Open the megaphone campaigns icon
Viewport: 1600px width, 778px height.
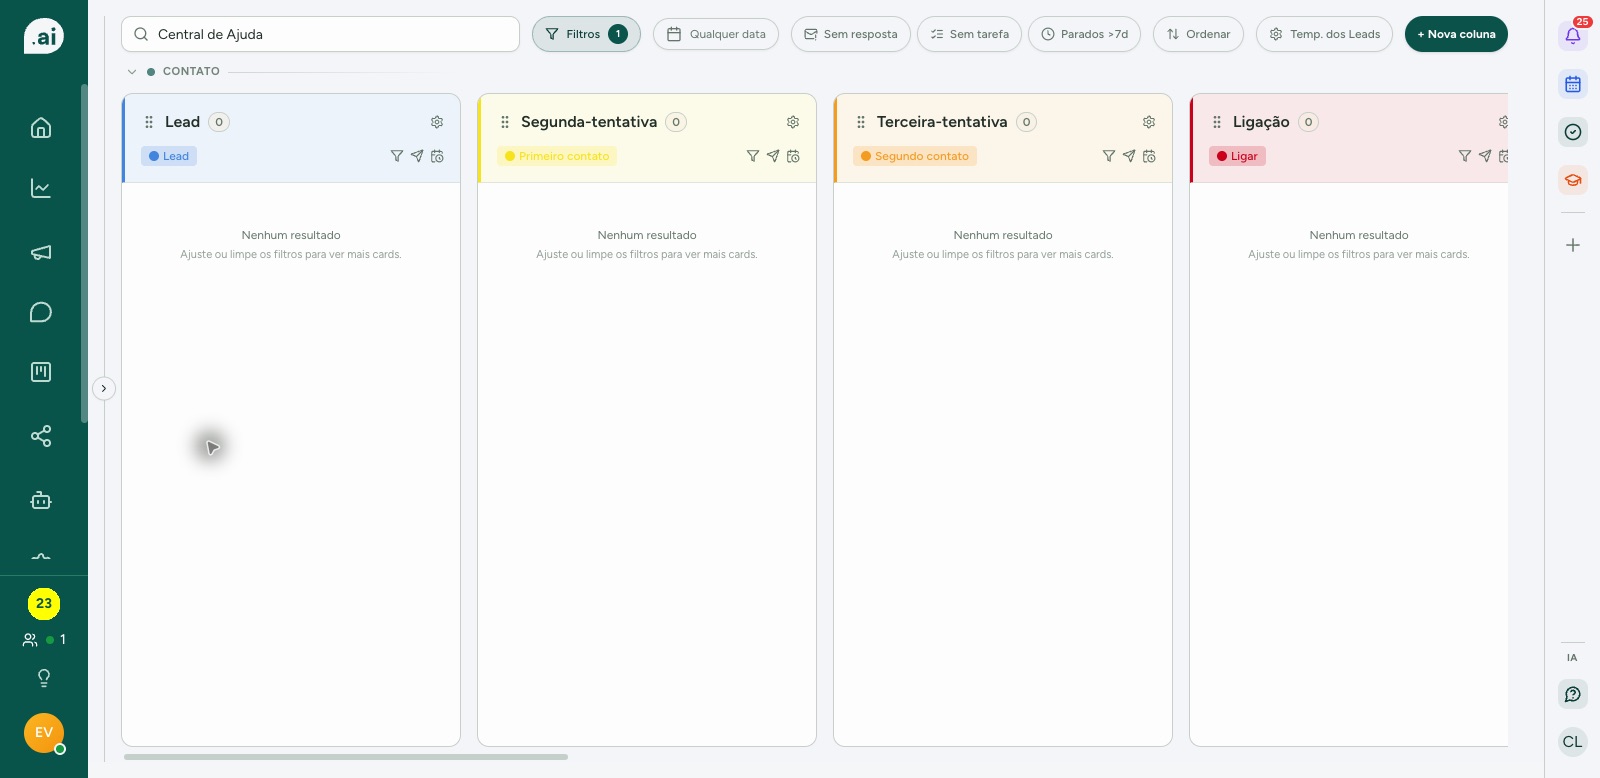click(x=41, y=252)
